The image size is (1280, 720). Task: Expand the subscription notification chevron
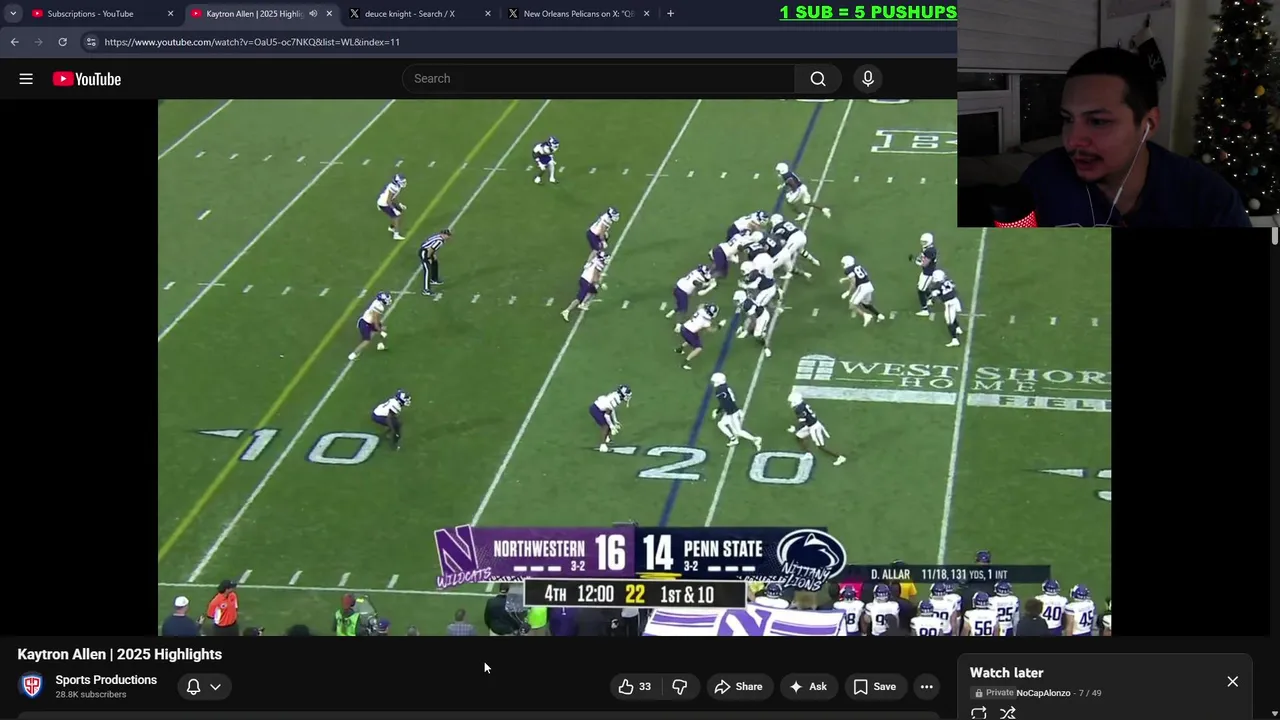(215, 687)
